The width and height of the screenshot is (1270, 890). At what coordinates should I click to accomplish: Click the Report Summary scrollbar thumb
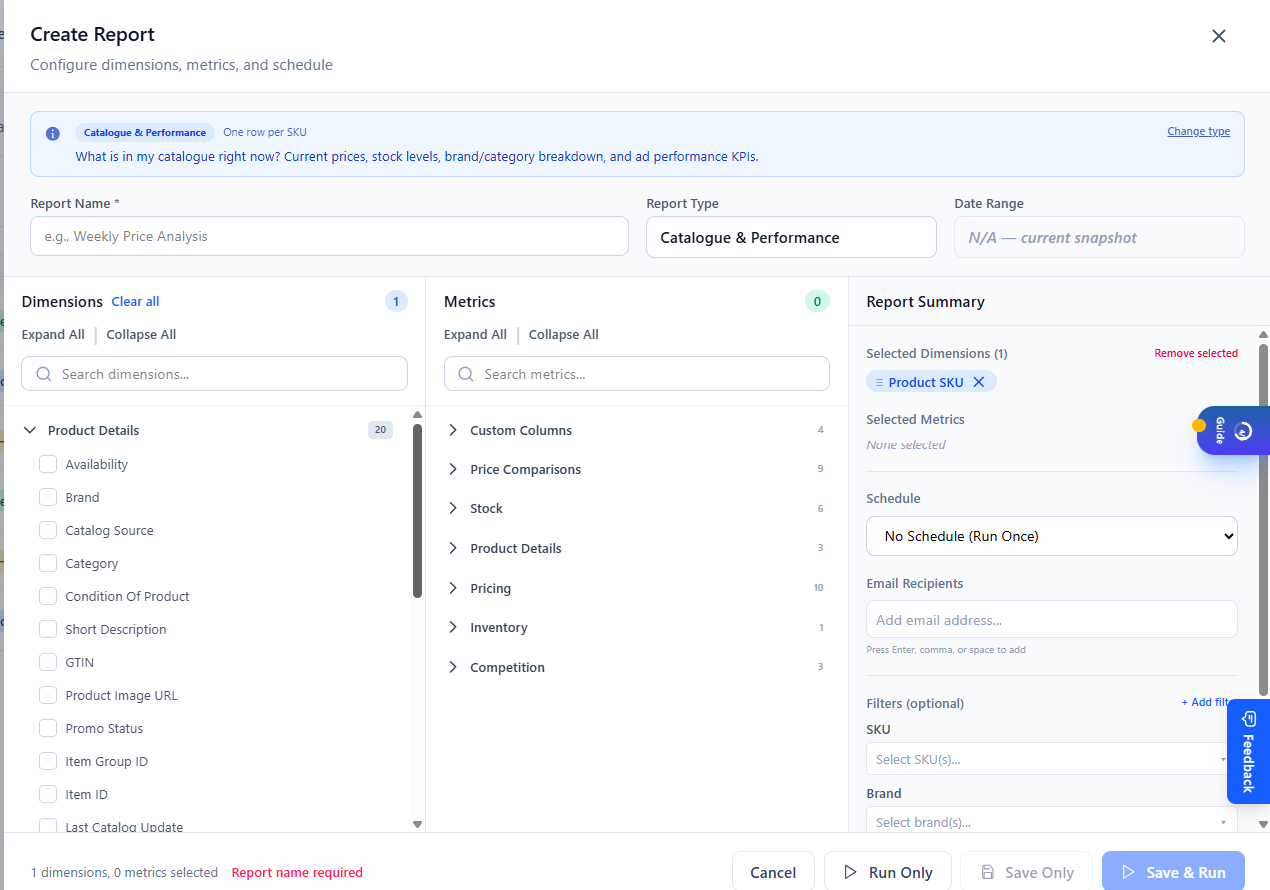pyautogui.click(x=1263, y=518)
